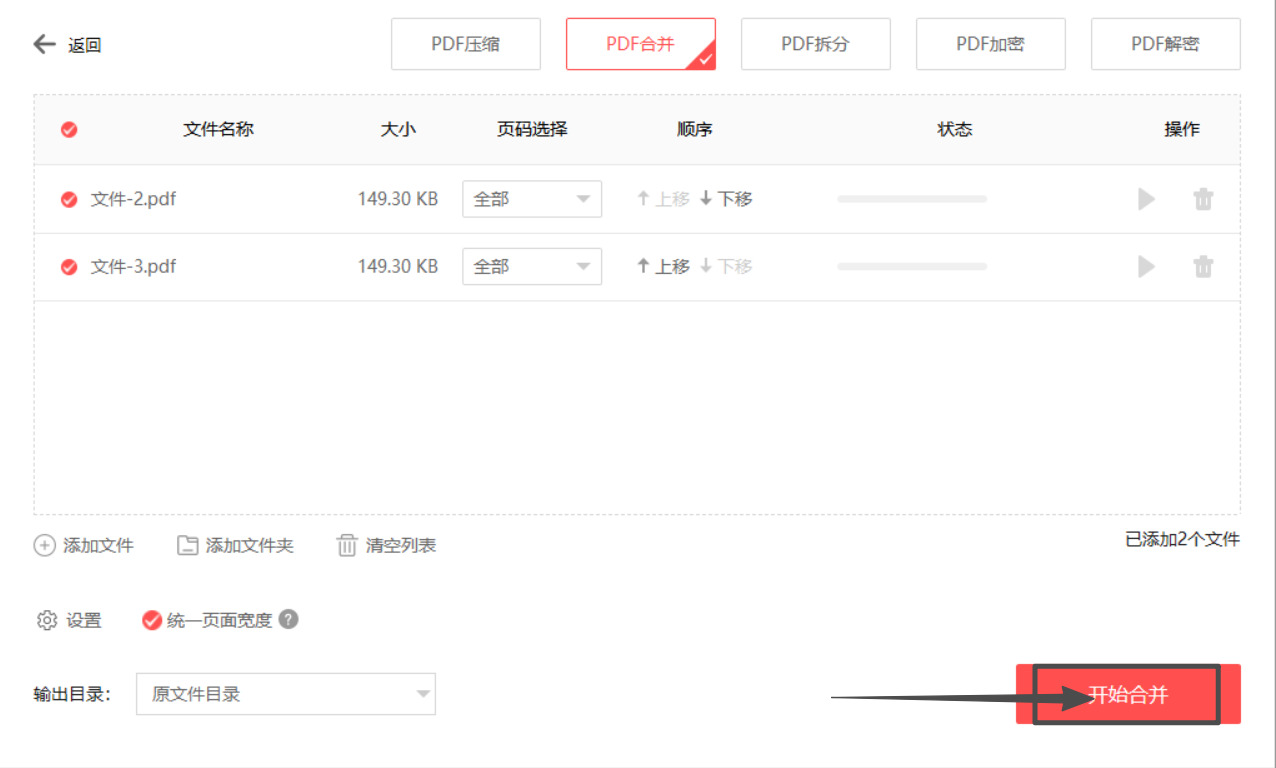The height and width of the screenshot is (768, 1276).
Task: Click the 开始合并 button
Action: 1126,693
